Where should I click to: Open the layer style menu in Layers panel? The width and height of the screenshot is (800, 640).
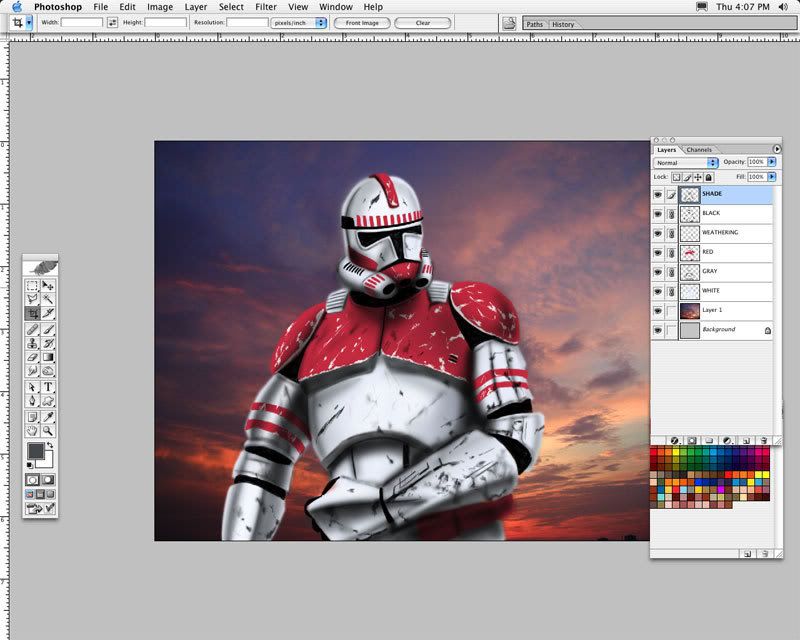674,440
